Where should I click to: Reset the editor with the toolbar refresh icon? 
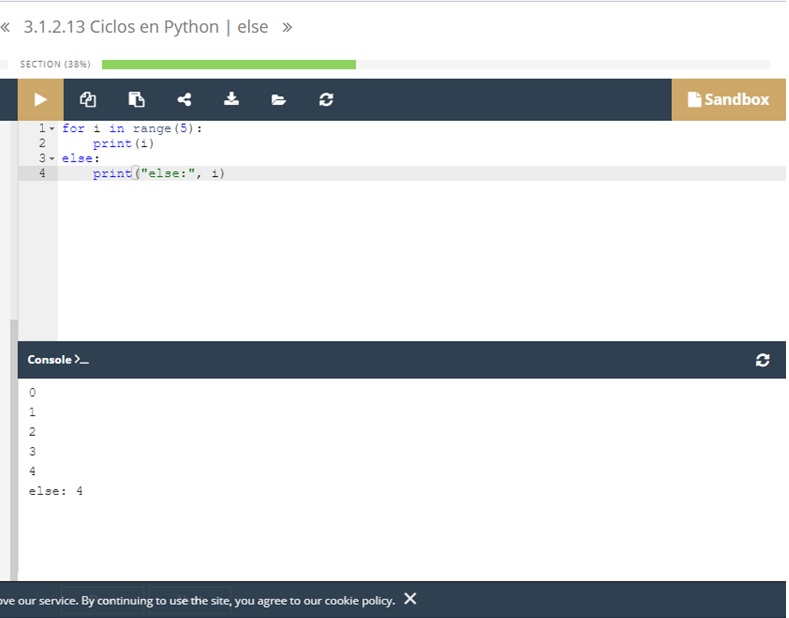[x=326, y=99]
